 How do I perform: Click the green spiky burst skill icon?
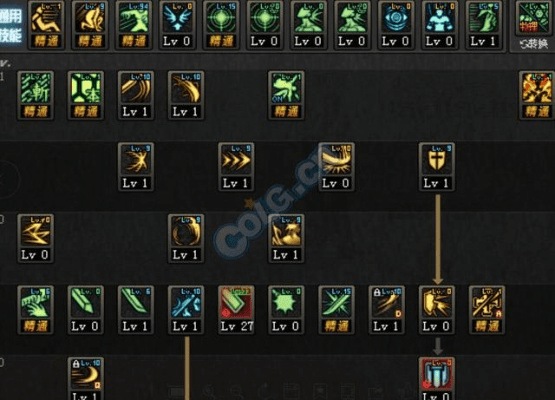tap(286, 310)
